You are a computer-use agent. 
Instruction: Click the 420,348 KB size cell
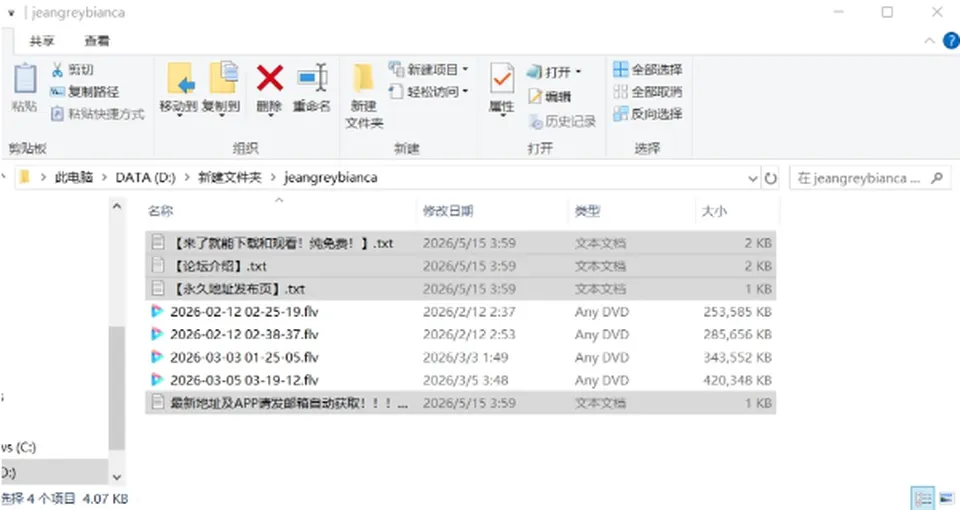click(x=737, y=380)
